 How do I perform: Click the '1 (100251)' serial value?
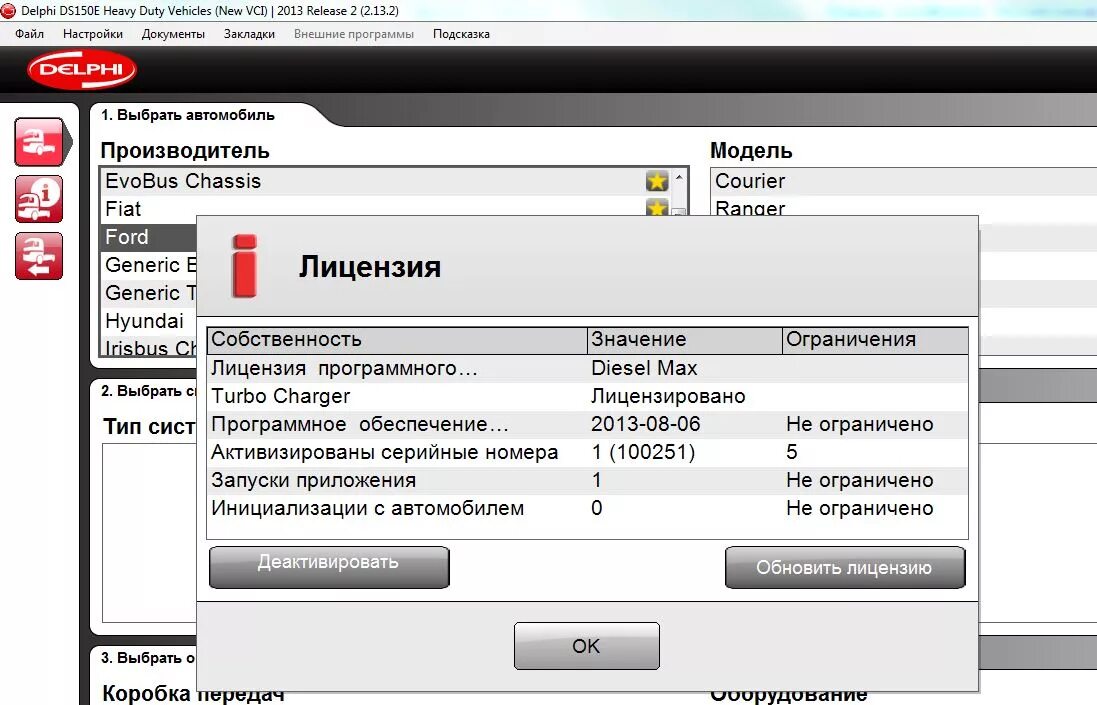click(643, 453)
